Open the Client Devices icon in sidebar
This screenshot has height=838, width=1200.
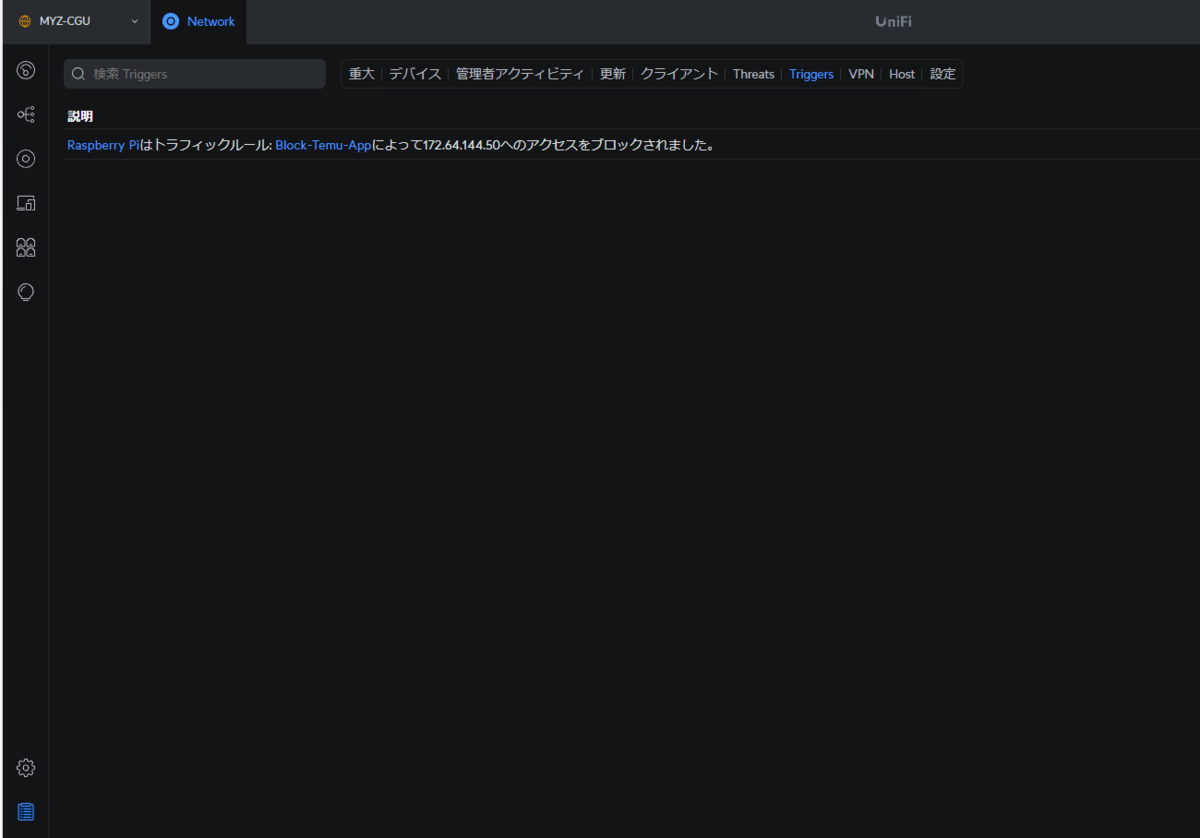click(x=26, y=203)
